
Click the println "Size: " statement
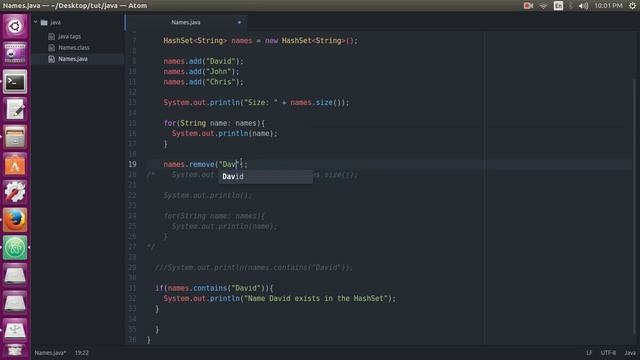pos(256,102)
